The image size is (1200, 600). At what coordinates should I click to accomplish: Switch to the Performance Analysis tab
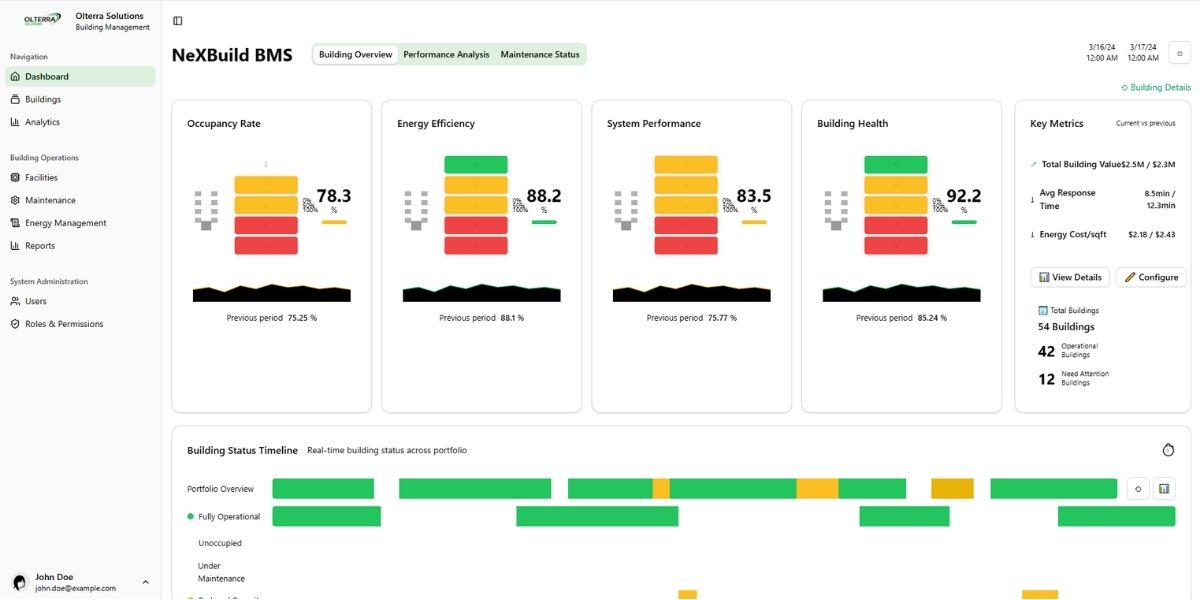click(x=446, y=55)
